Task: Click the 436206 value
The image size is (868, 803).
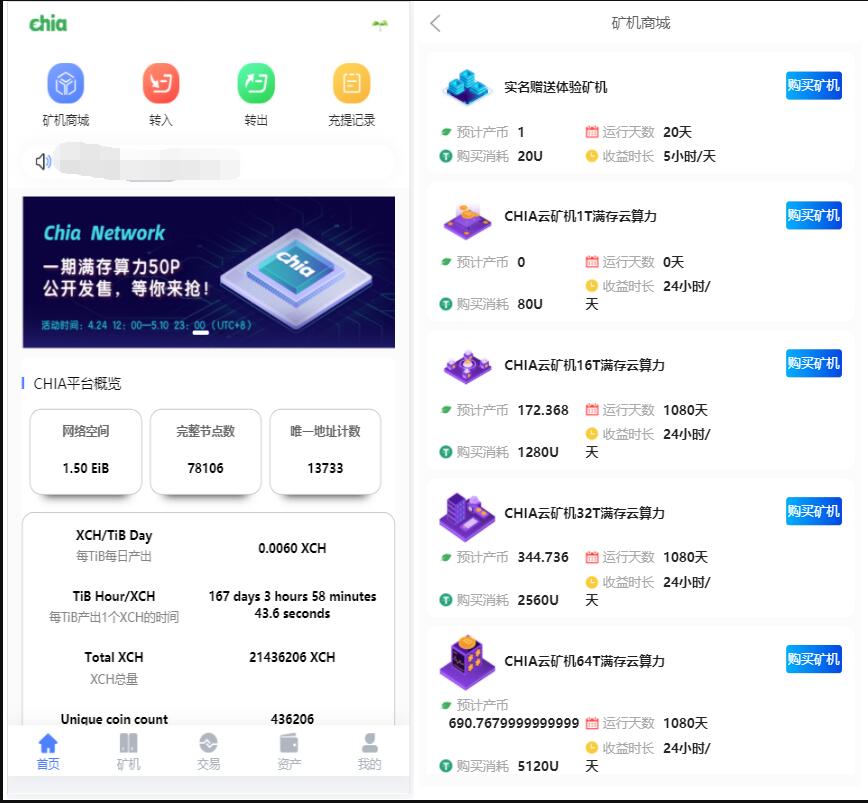Action: point(292,719)
